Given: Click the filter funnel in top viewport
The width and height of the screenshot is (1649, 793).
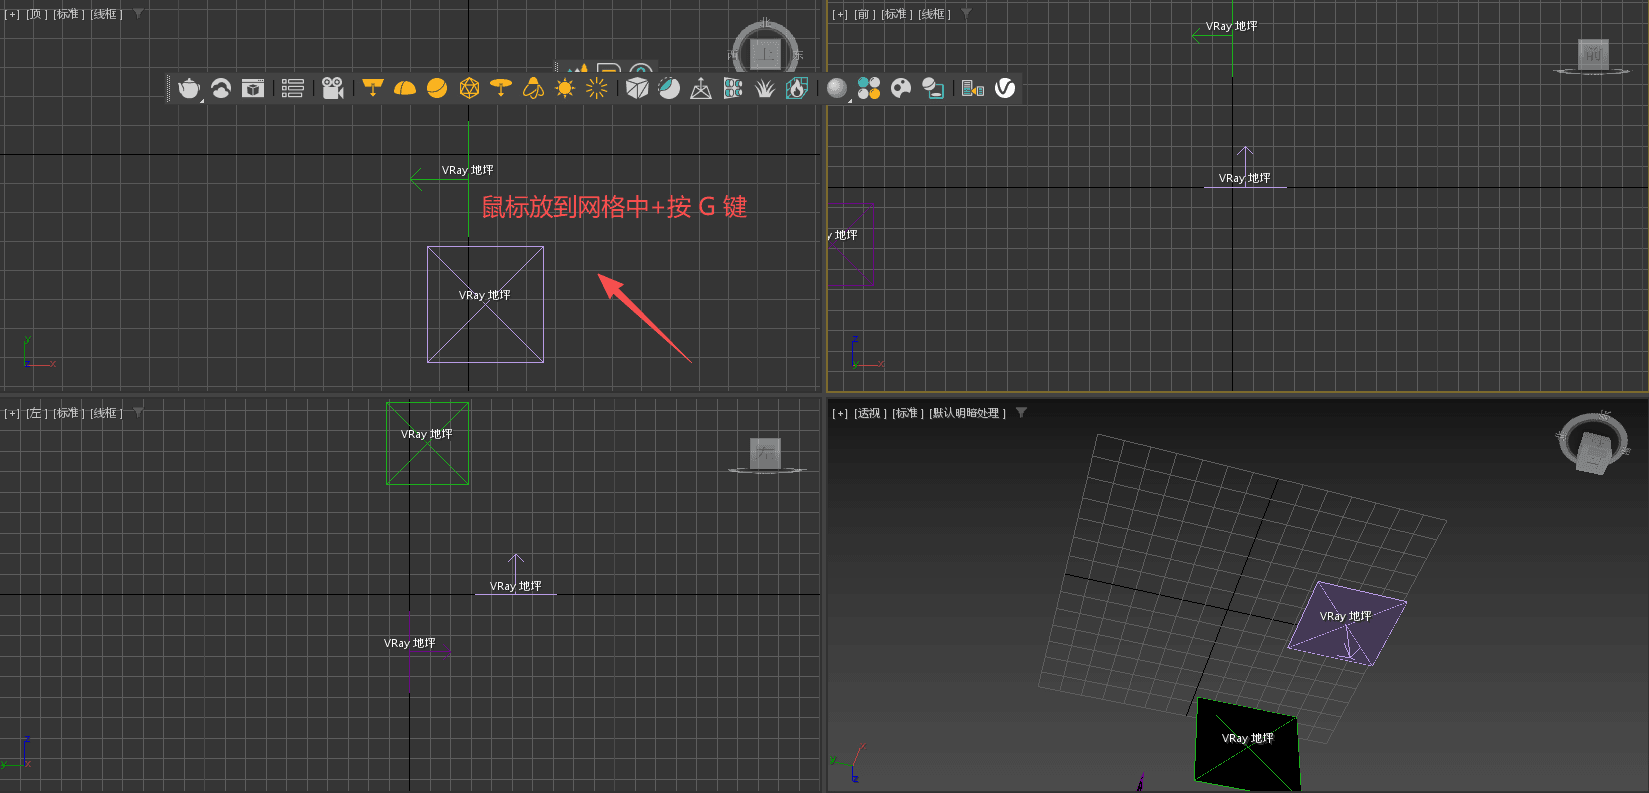Looking at the screenshot, I should [x=138, y=14].
